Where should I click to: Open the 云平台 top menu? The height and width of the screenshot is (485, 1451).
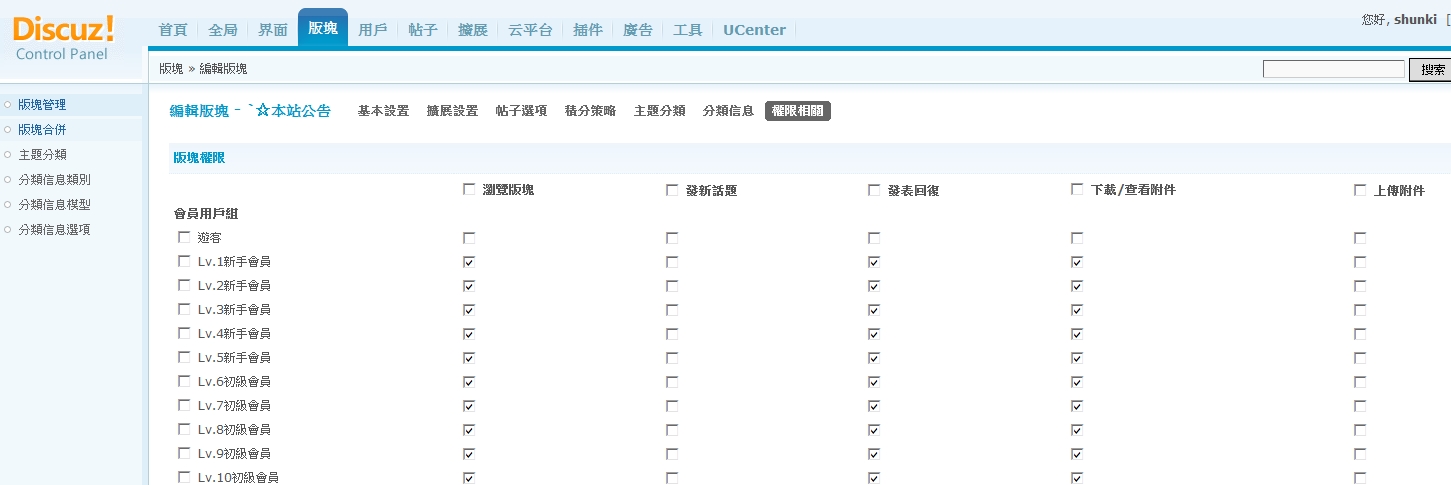(530, 30)
